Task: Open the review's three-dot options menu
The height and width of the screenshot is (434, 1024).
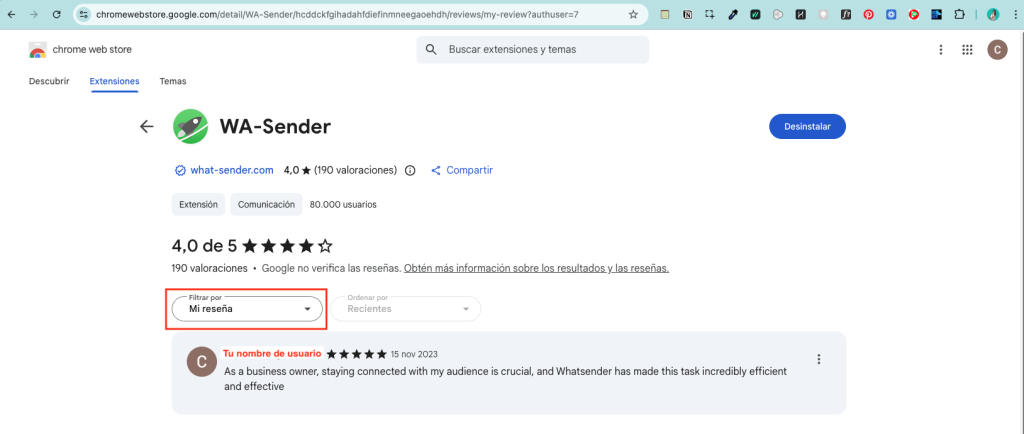Action: pos(819,360)
